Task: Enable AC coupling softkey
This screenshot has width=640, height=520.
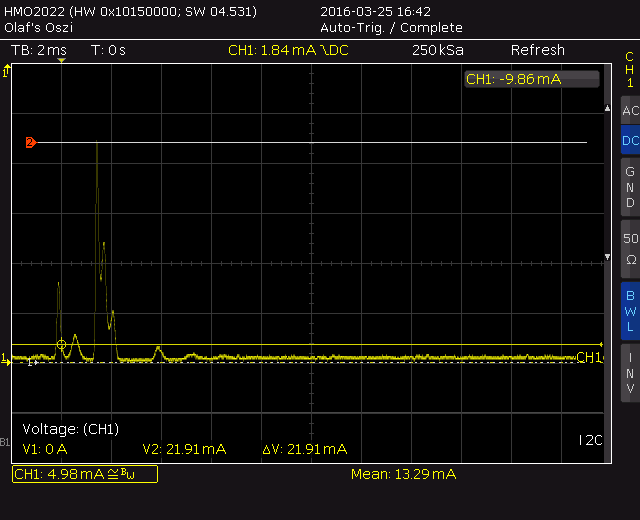Action: tap(630, 110)
